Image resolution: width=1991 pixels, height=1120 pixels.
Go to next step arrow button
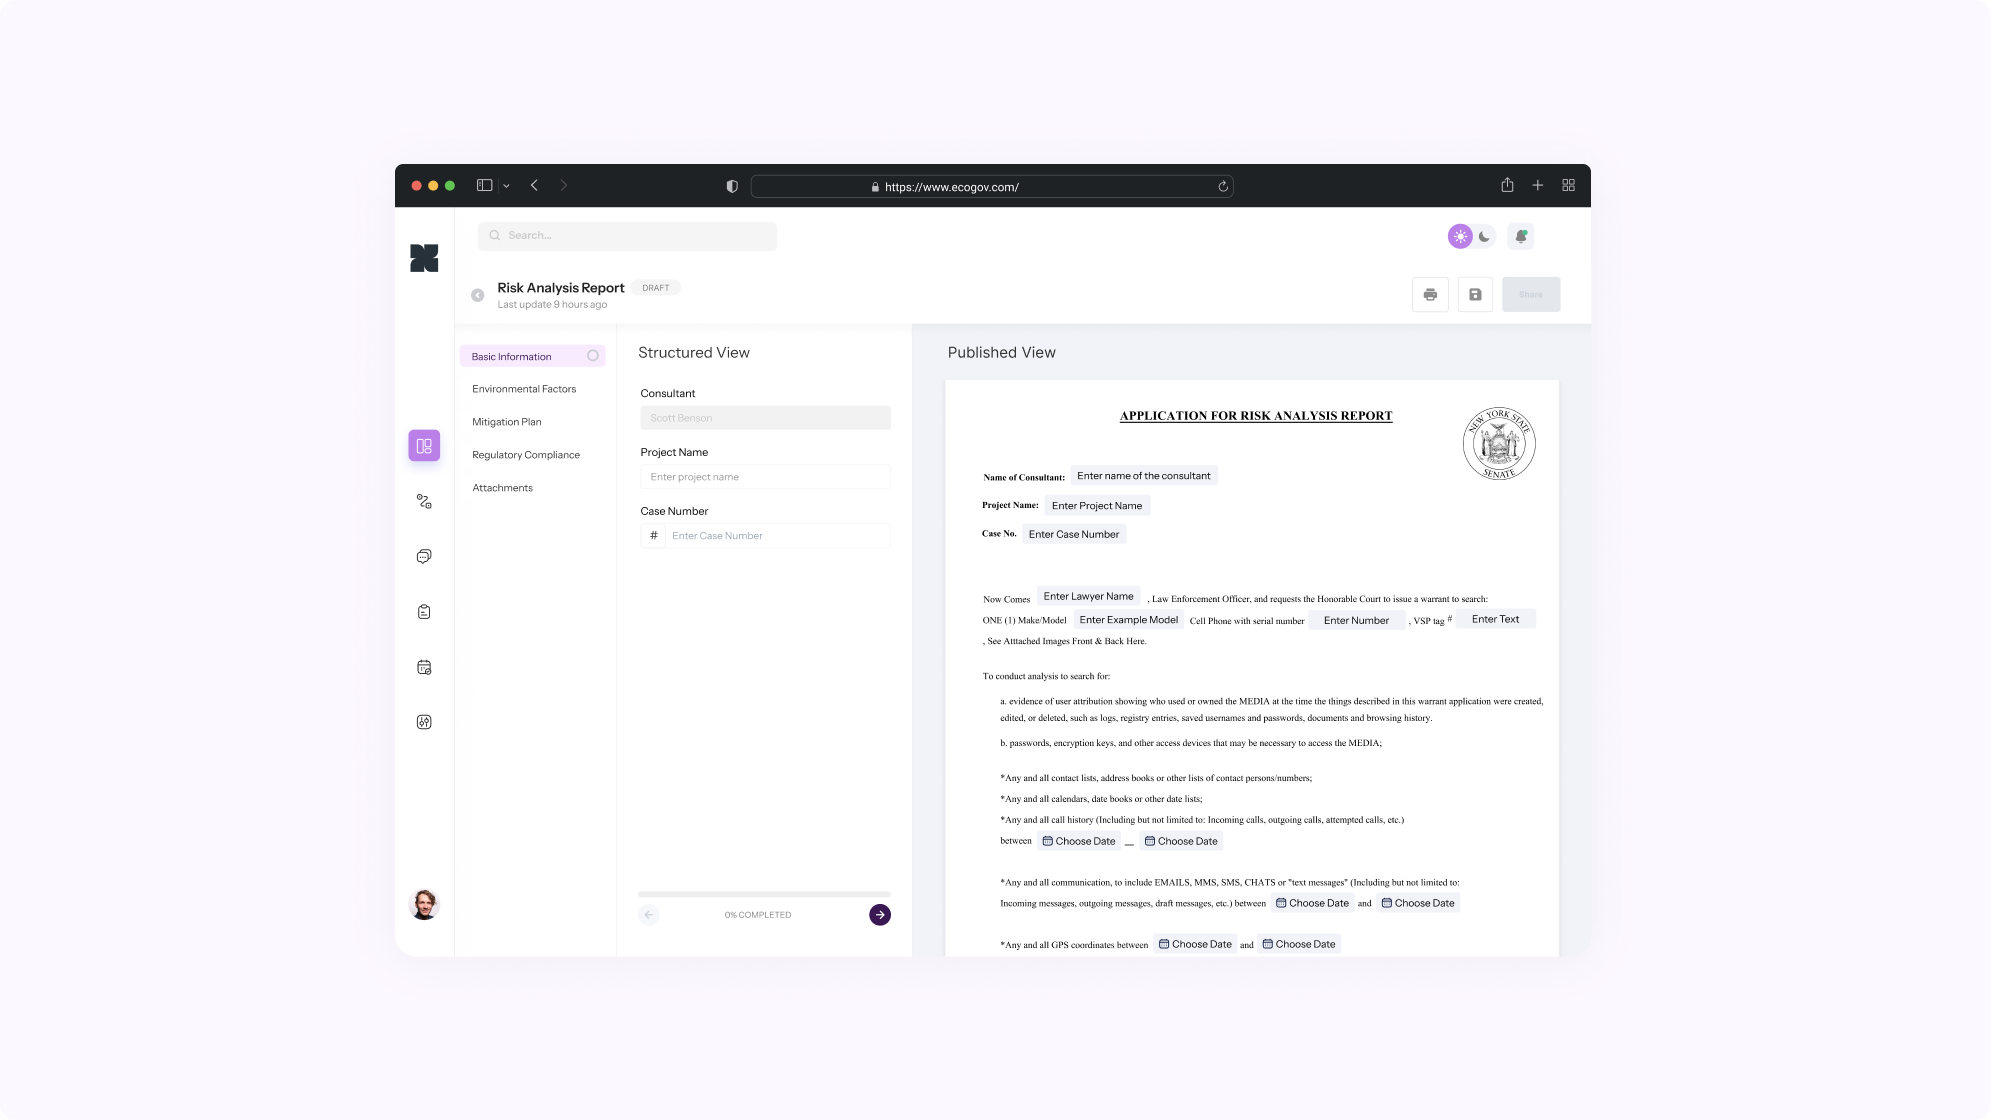(880, 915)
